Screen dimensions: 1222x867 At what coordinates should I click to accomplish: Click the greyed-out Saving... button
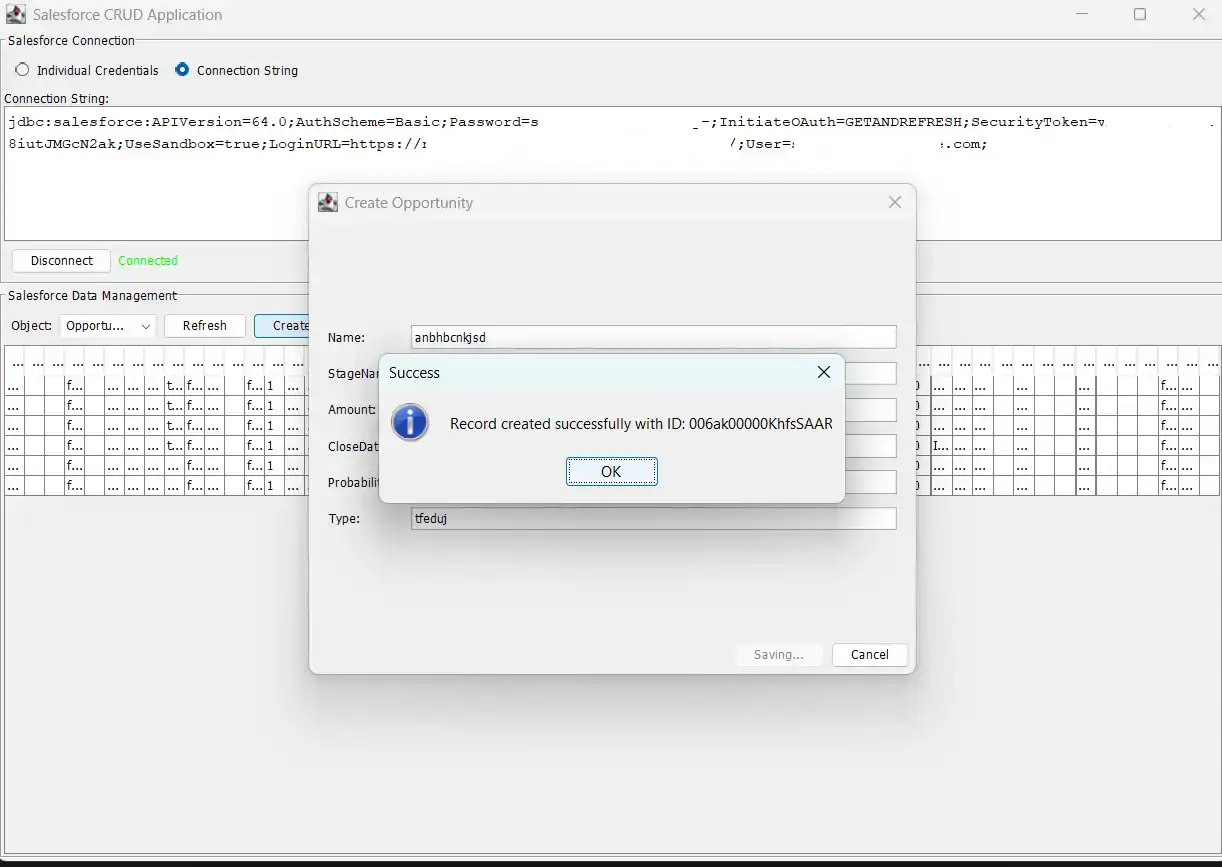click(x=778, y=655)
